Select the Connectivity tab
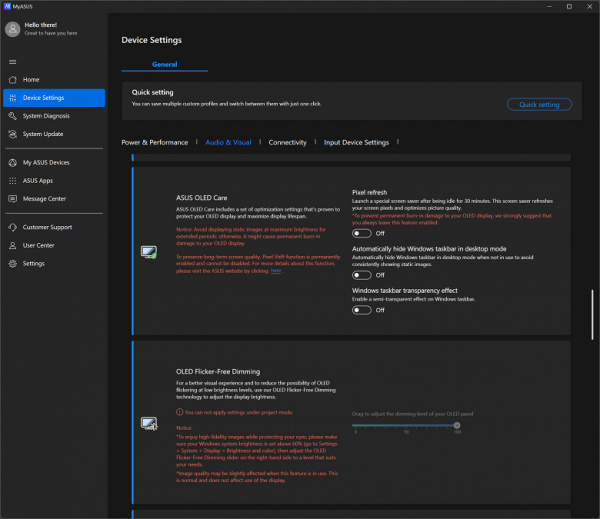This screenshot has width=600, height=519. [x=287, y=143]
